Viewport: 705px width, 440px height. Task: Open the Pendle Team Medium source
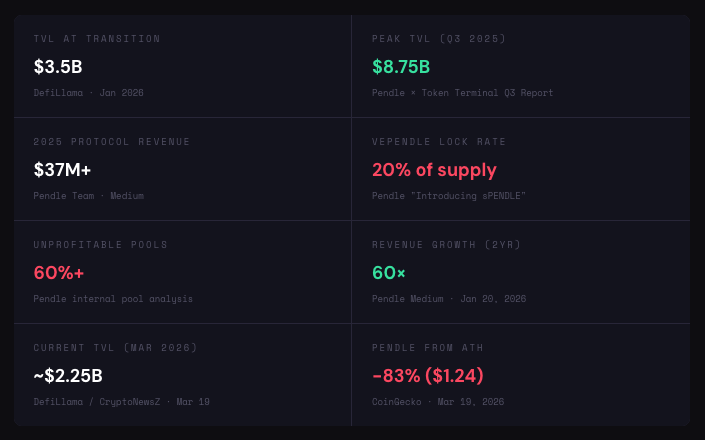[88, 196]
